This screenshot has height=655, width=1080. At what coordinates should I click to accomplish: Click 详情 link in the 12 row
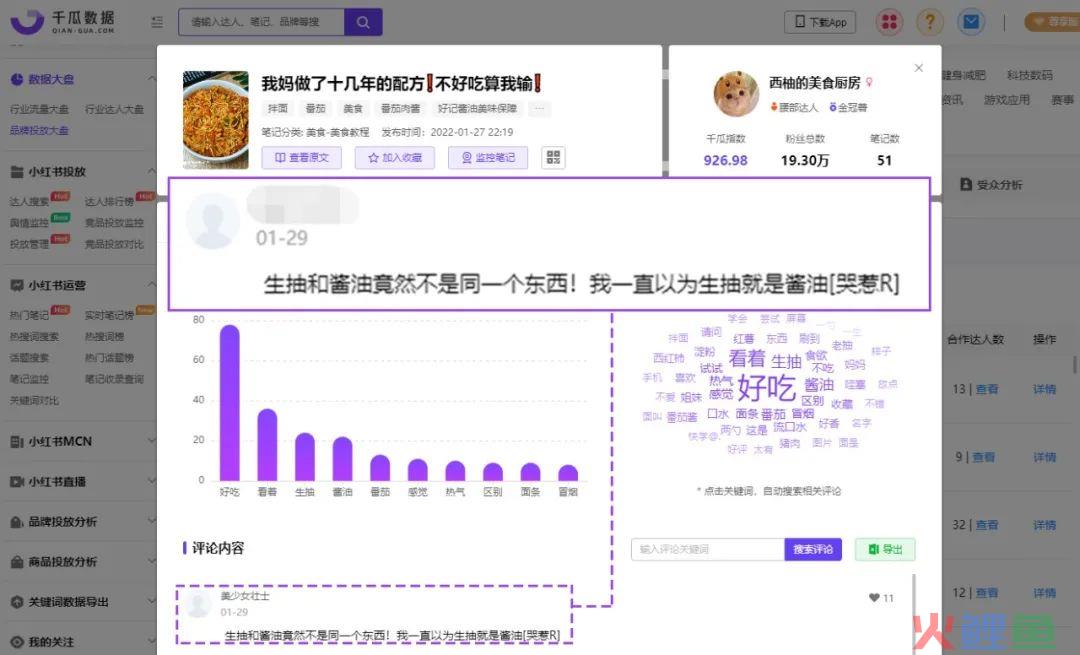click(1044, 593)
